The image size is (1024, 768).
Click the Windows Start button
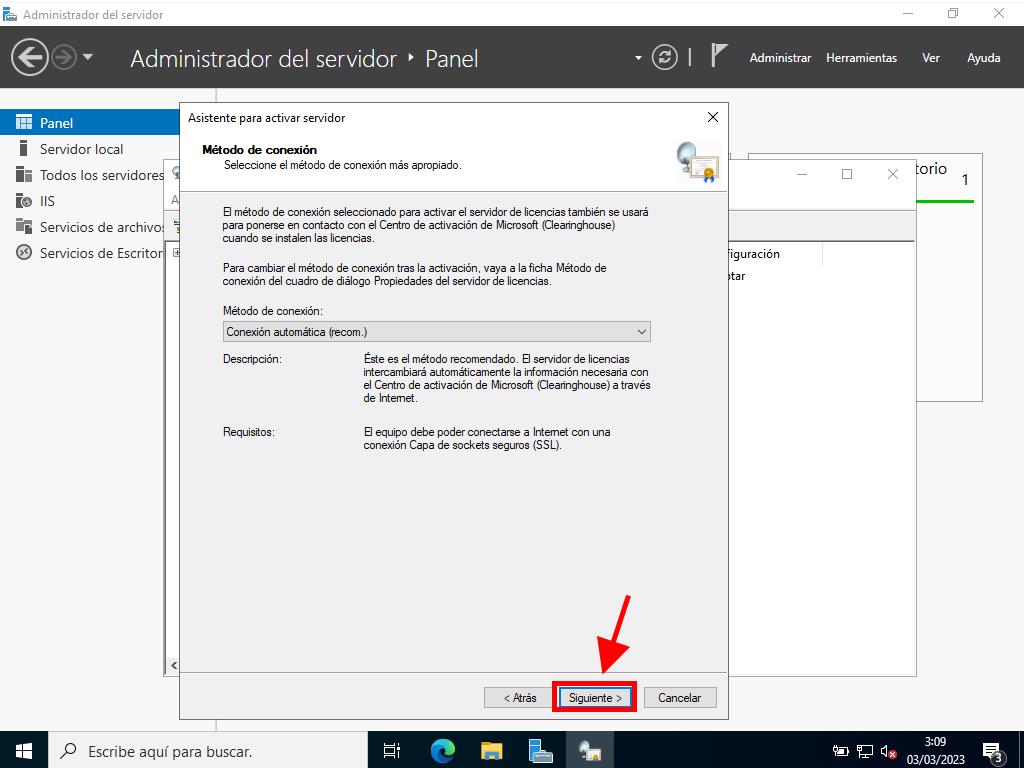click(x=23, y=750)
